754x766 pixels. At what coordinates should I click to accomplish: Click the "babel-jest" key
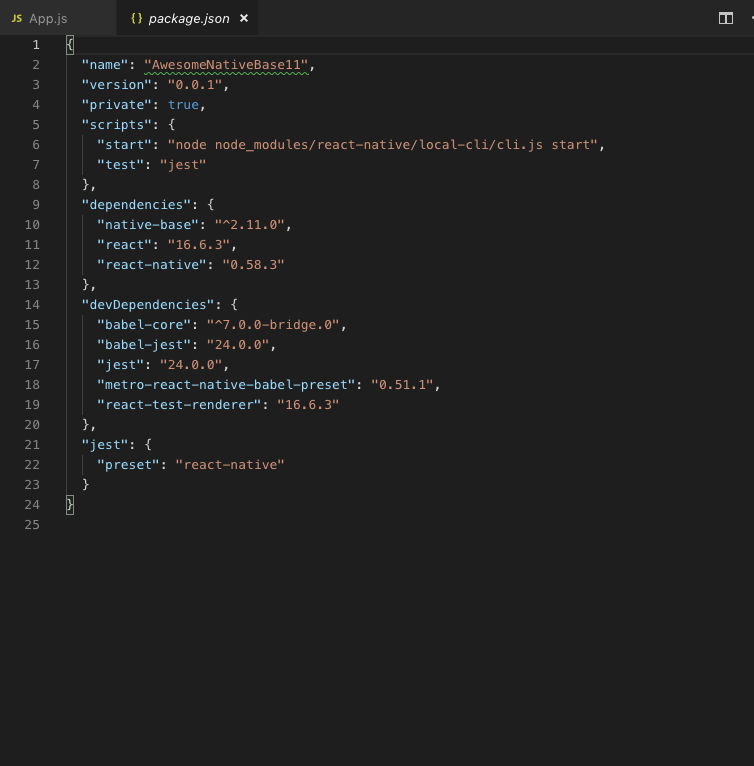pos(144,345)
